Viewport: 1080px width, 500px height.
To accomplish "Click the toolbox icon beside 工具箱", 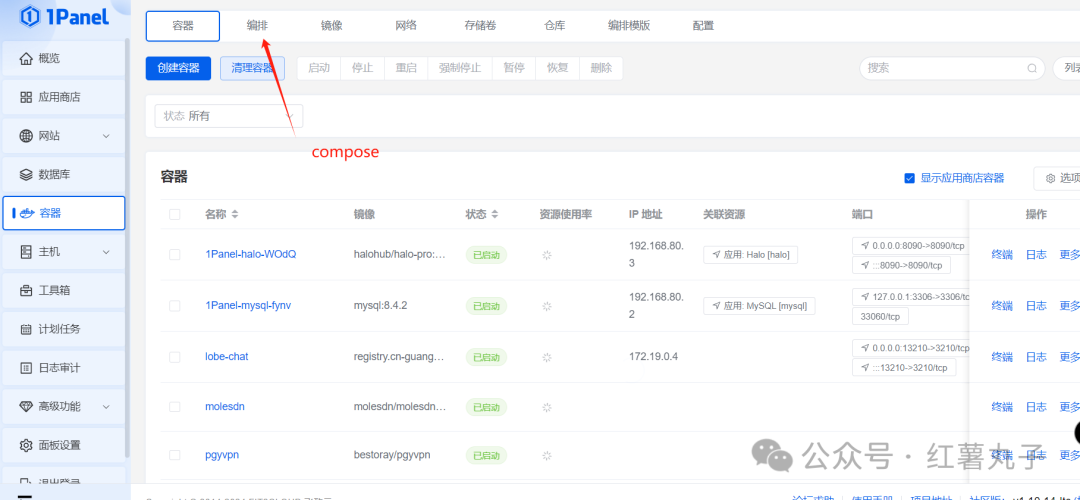I will click(x=26, y=291).
